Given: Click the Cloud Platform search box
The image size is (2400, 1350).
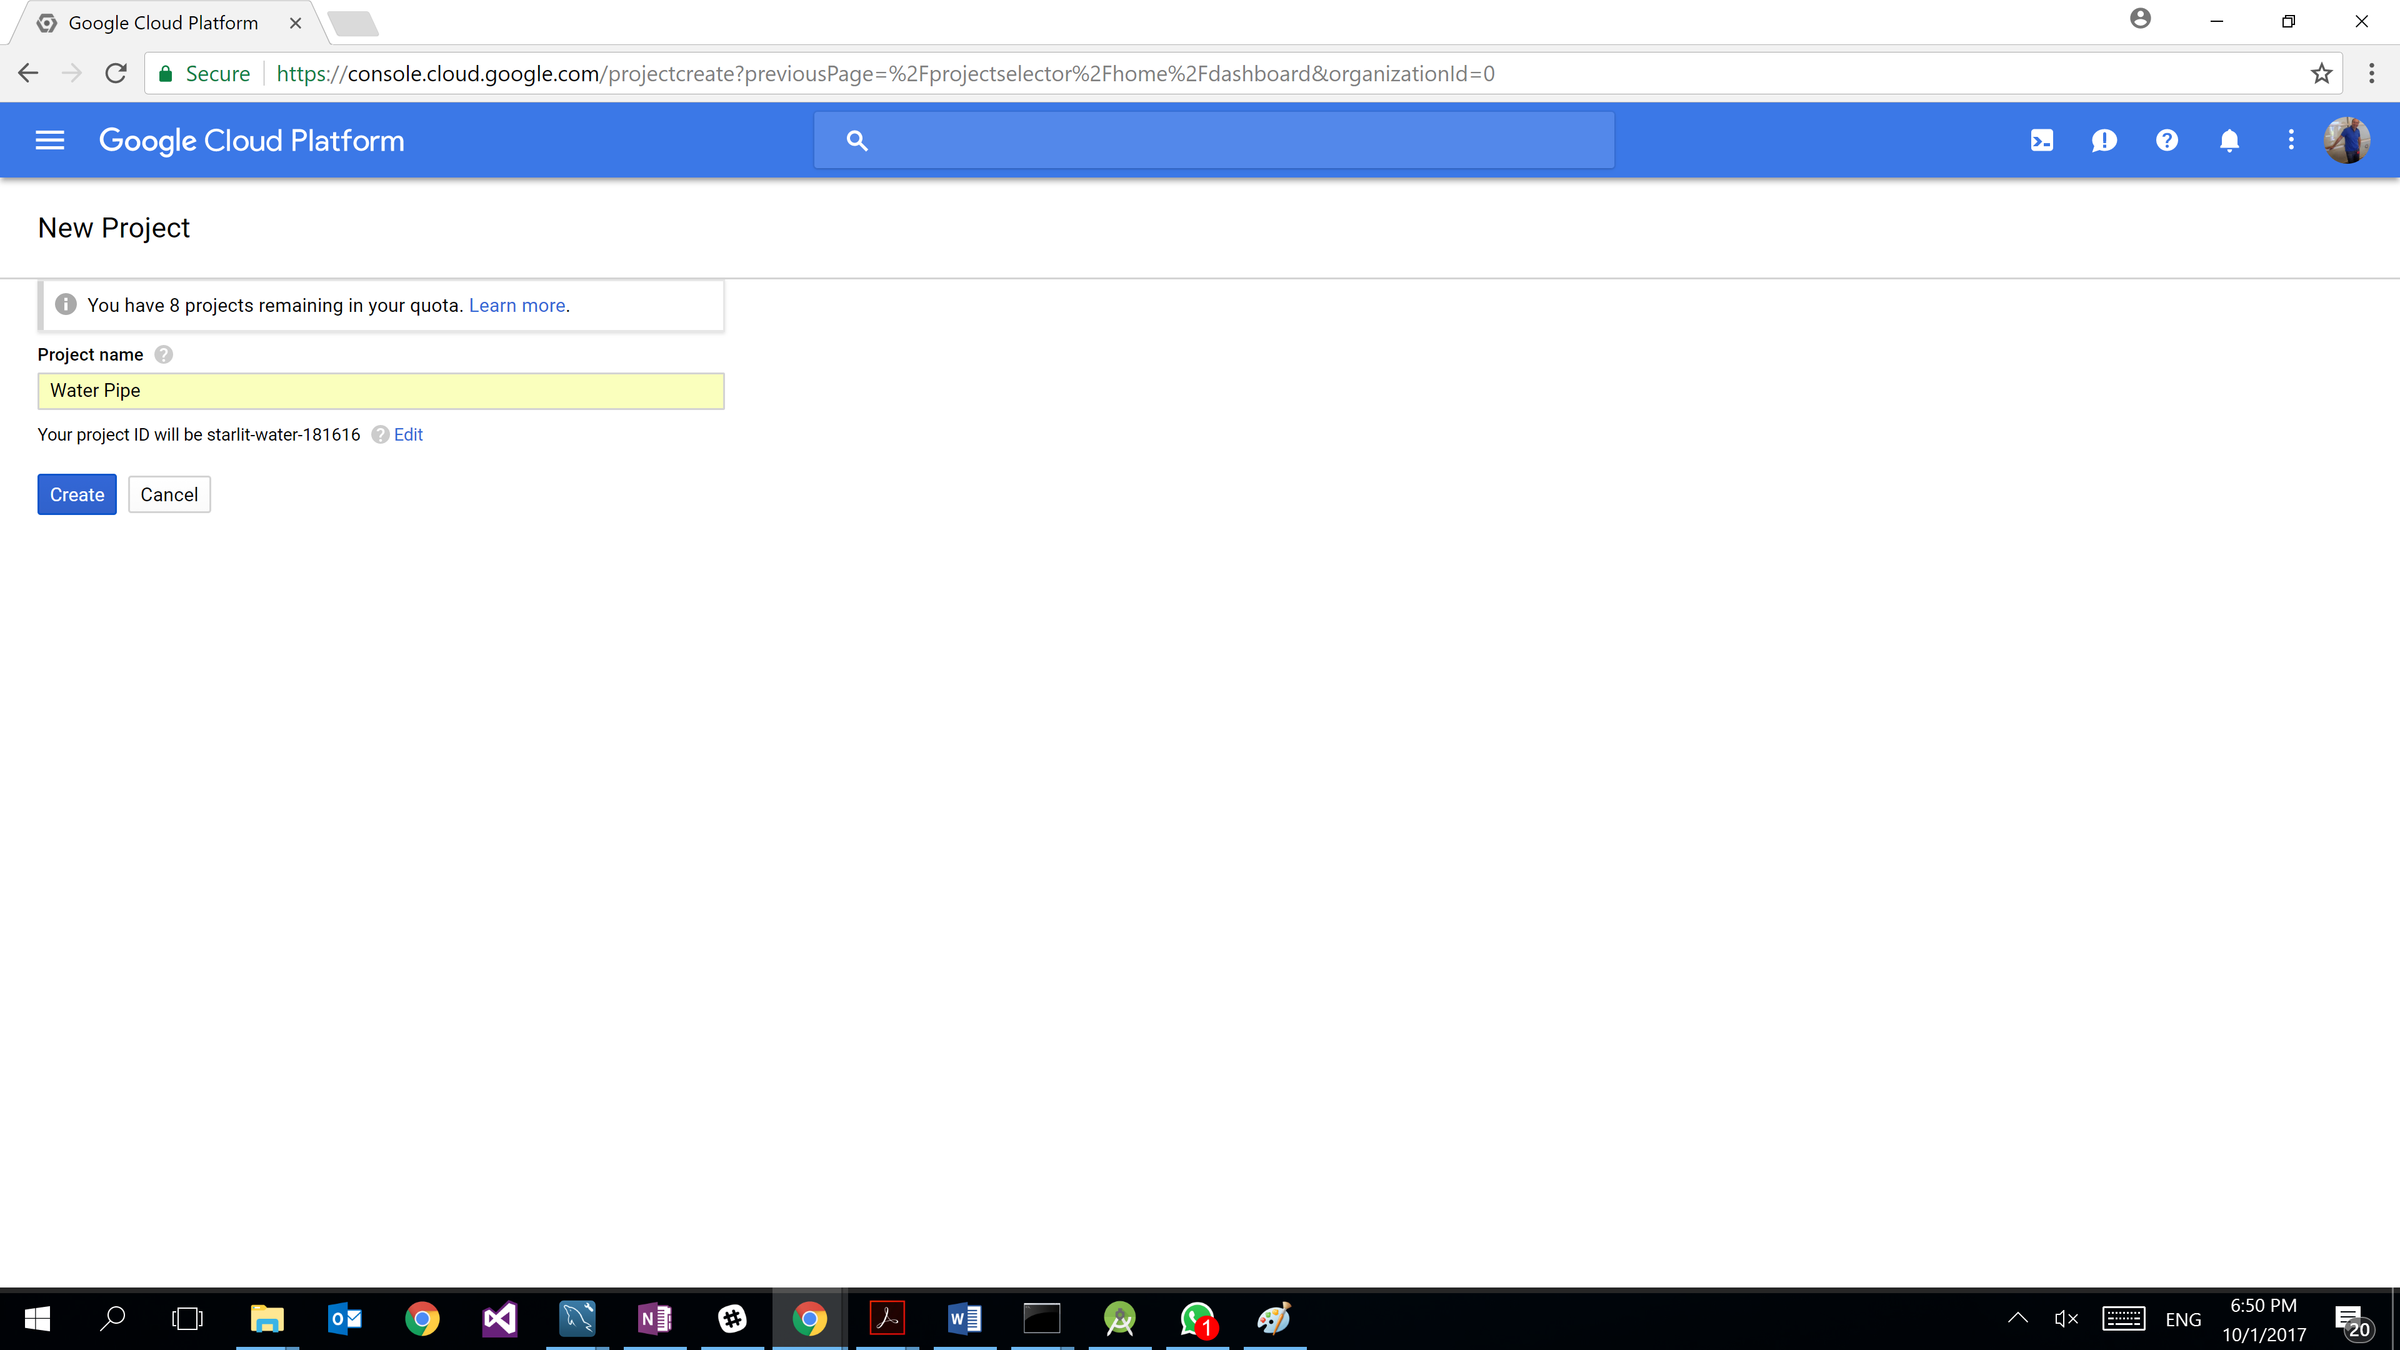Looking at the screenshot, I should pos(1213,140).
